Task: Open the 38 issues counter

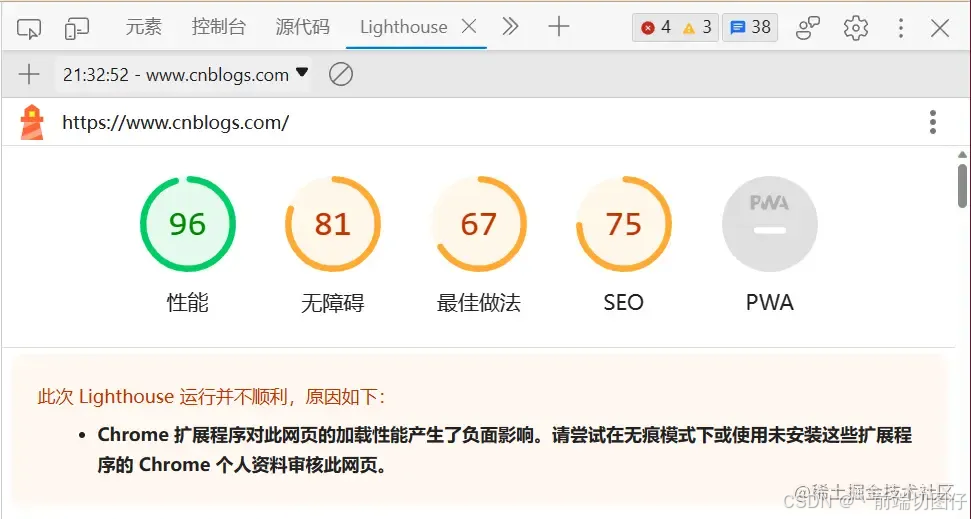Action: (x=750, y=27)
